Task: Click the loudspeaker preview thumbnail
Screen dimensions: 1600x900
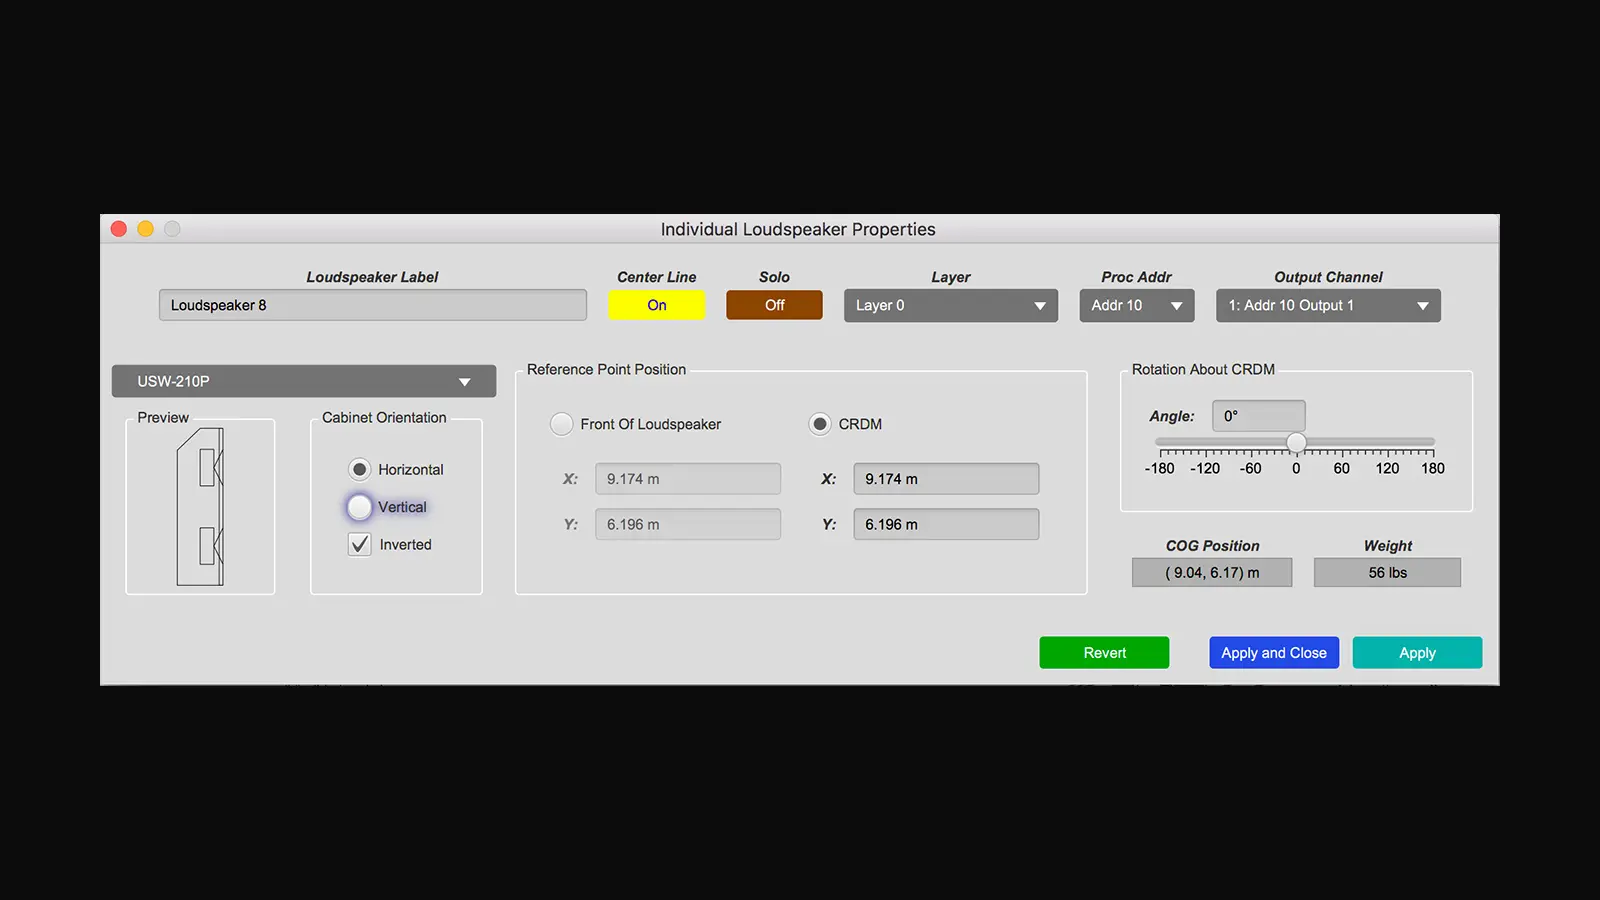Action: click(x=199, y=507)
